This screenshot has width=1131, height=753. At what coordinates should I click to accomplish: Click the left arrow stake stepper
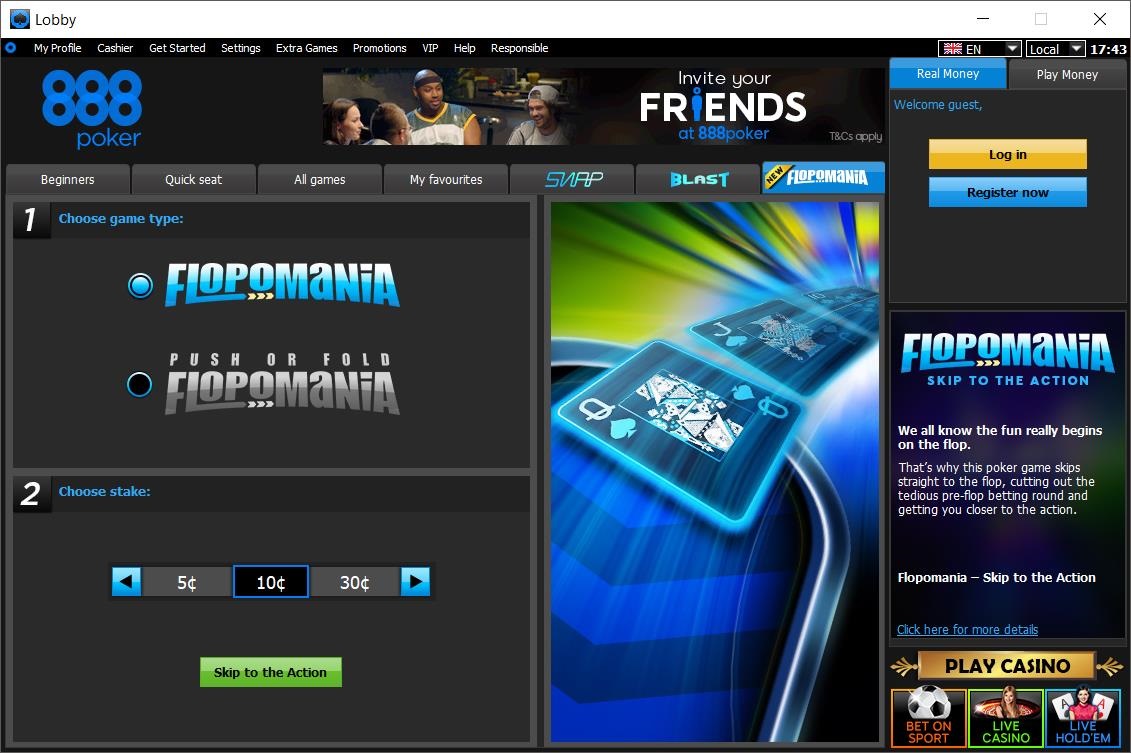pyautogui.click(x=126, y=581)
